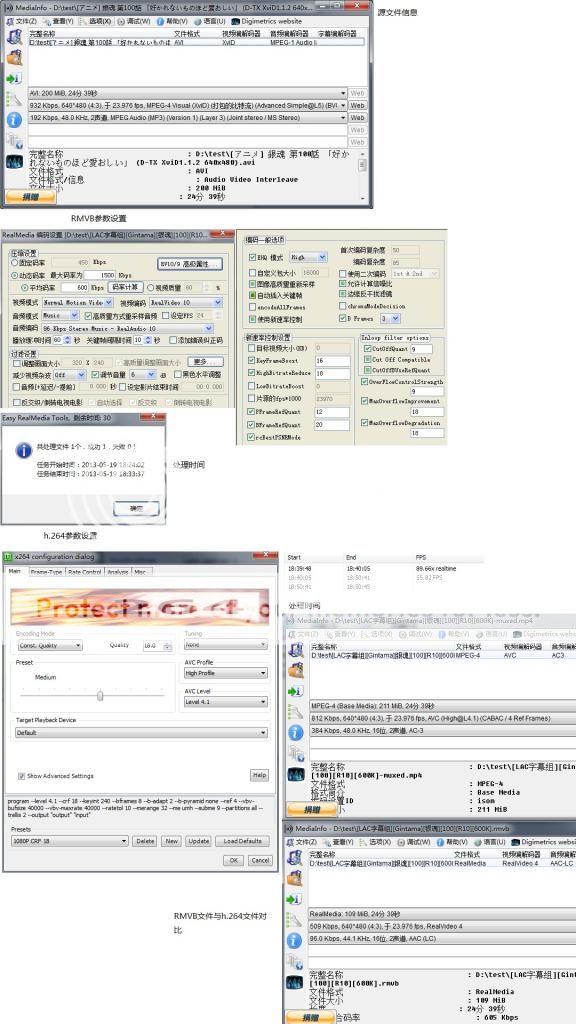Screen dimensions: 576x1024
Task: Click the 最大码率为 1500 input field
Action: pos(99,275)
